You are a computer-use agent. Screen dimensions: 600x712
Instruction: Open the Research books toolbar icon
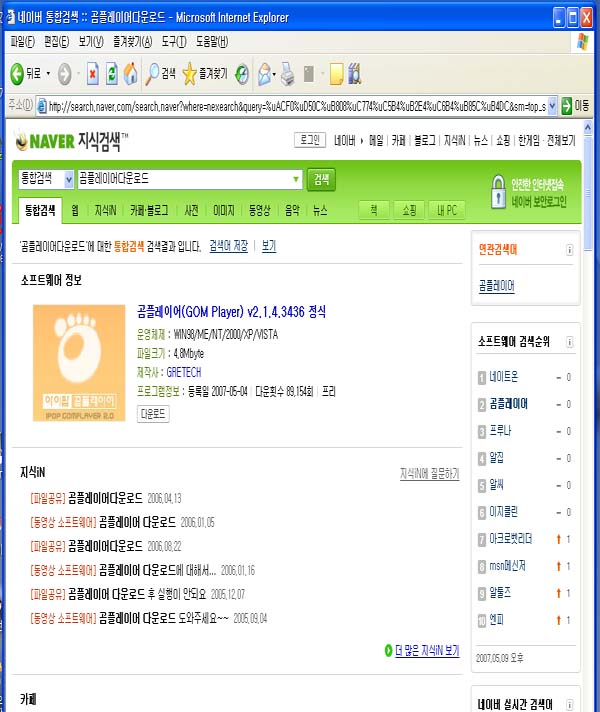[x=355, y=74]
